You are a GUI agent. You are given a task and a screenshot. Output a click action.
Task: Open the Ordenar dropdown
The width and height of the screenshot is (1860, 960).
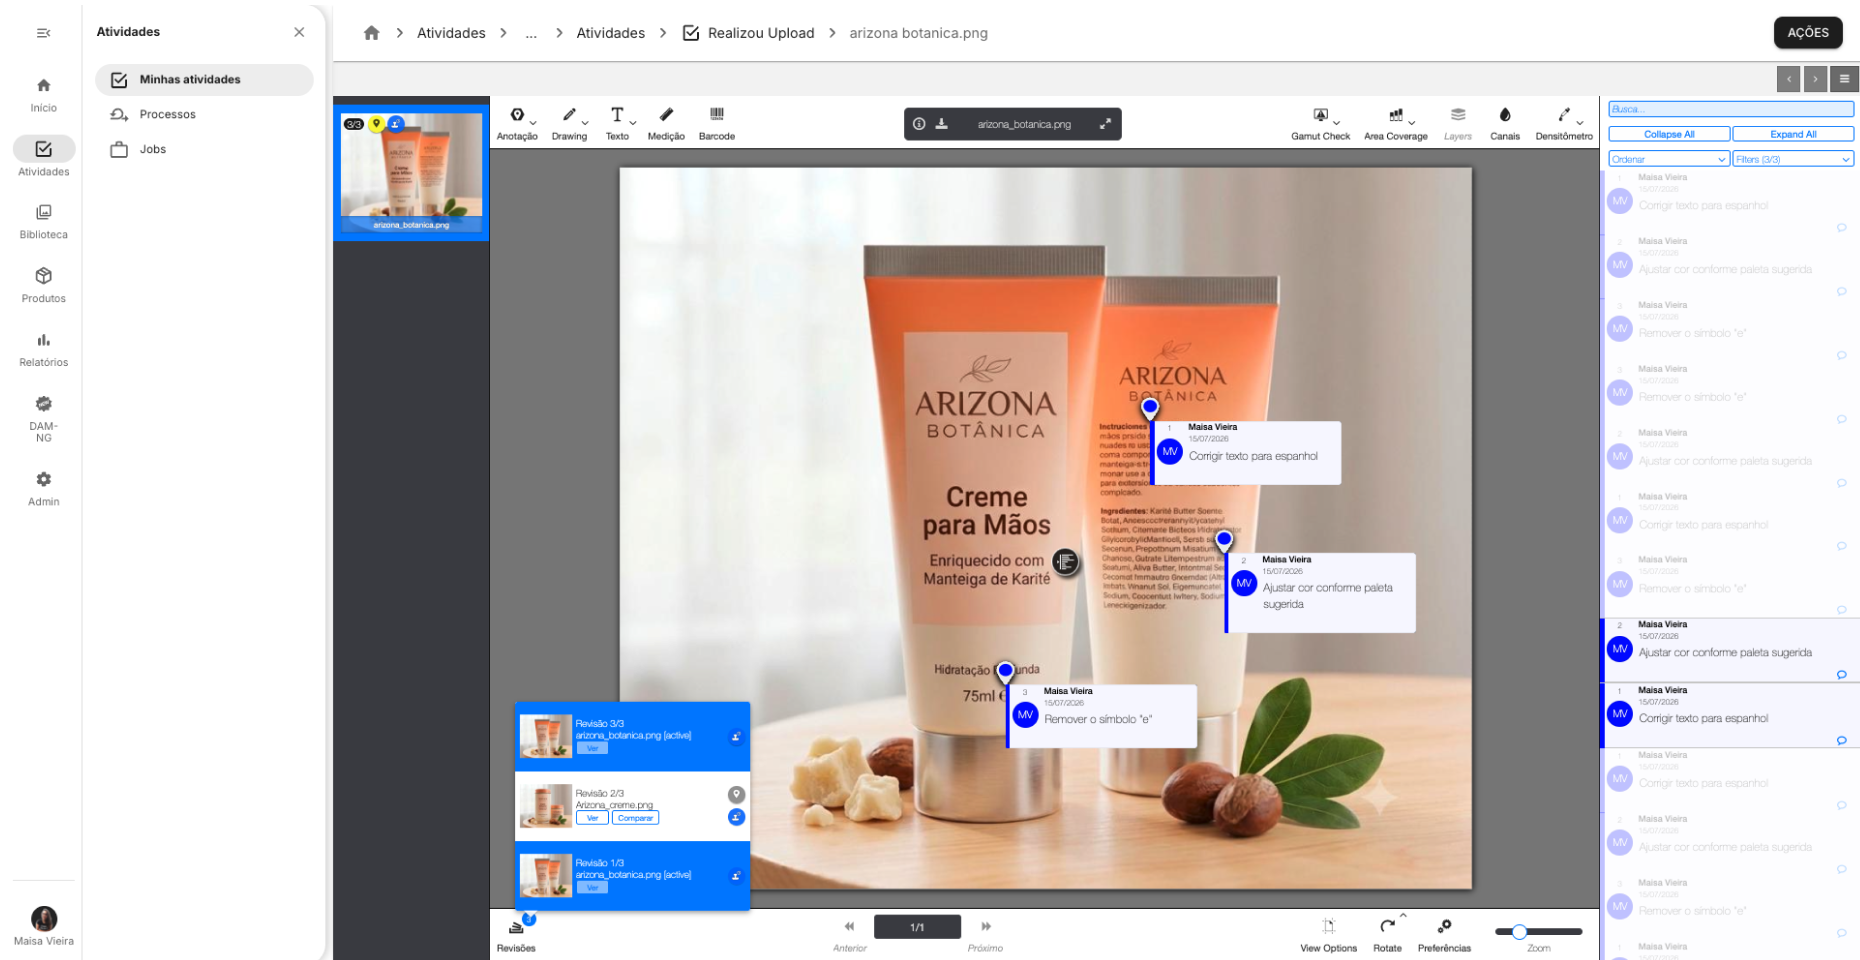tap(1668, 159)
